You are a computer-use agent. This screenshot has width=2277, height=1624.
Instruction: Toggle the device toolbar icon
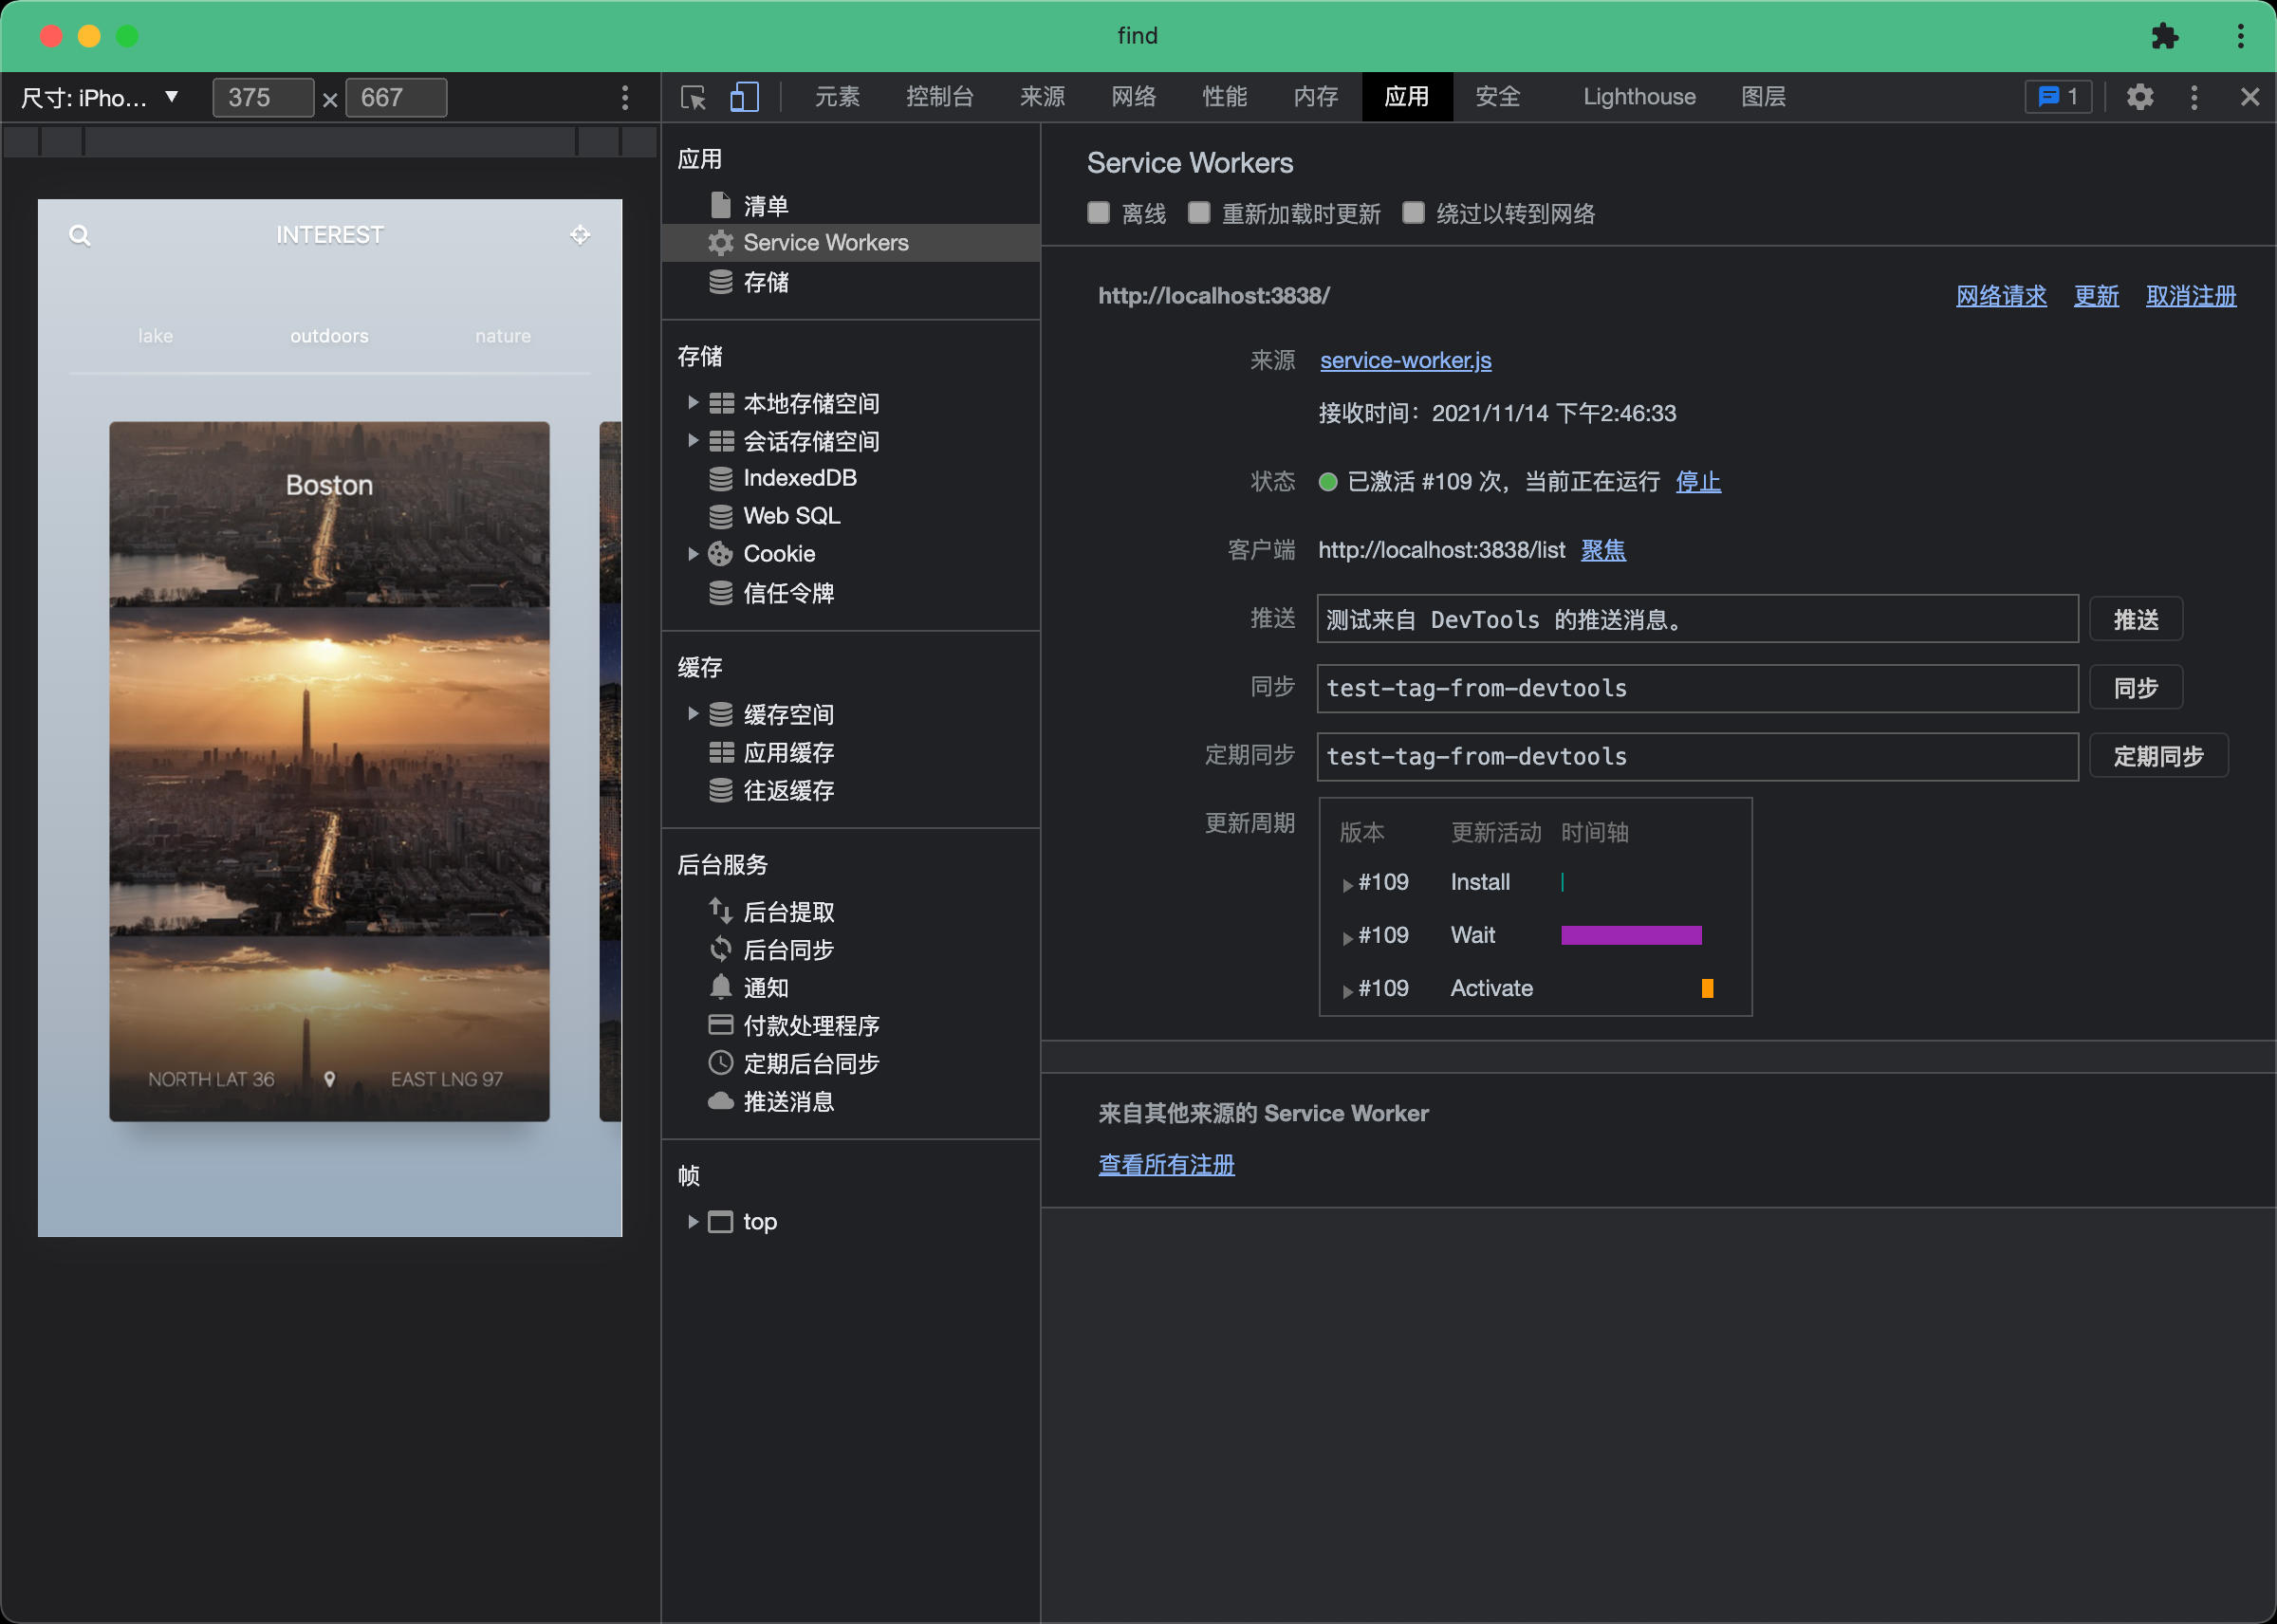point(743,97)
